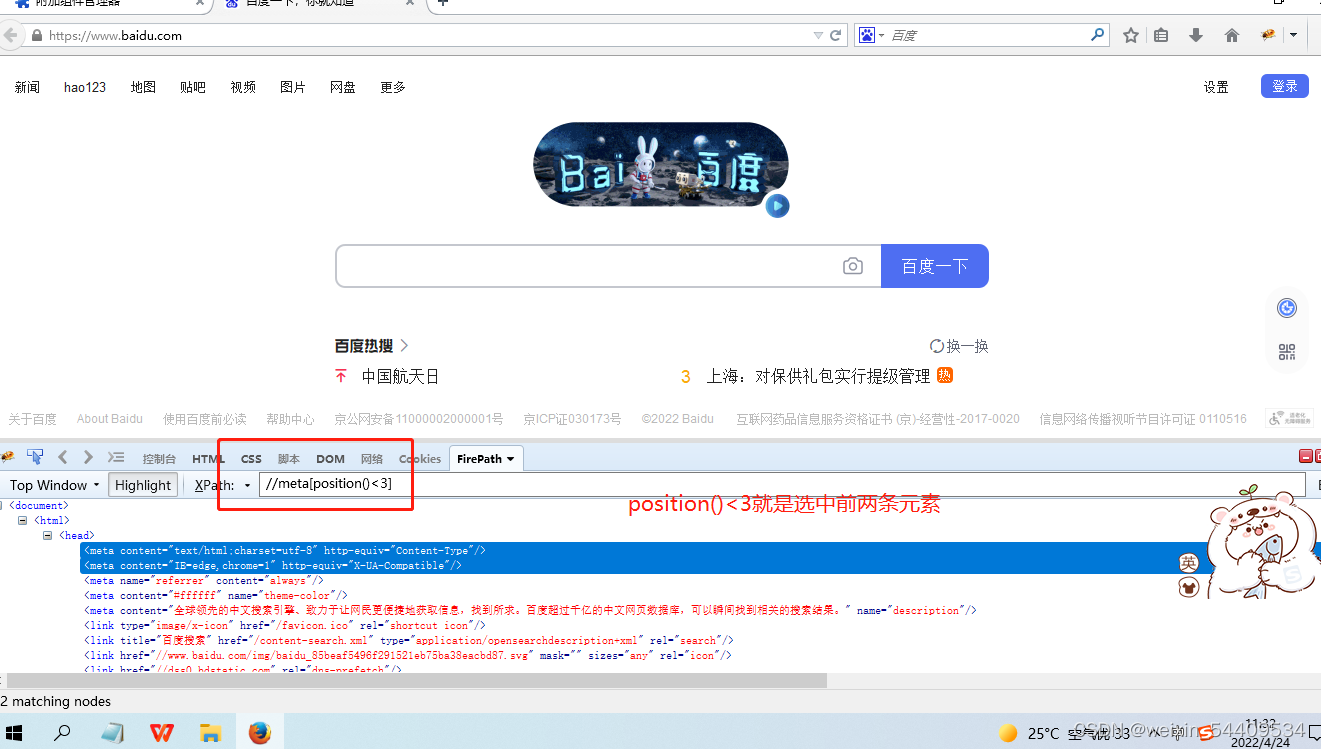
Task: Click the 登录 login button
Action: point(1285,86)
